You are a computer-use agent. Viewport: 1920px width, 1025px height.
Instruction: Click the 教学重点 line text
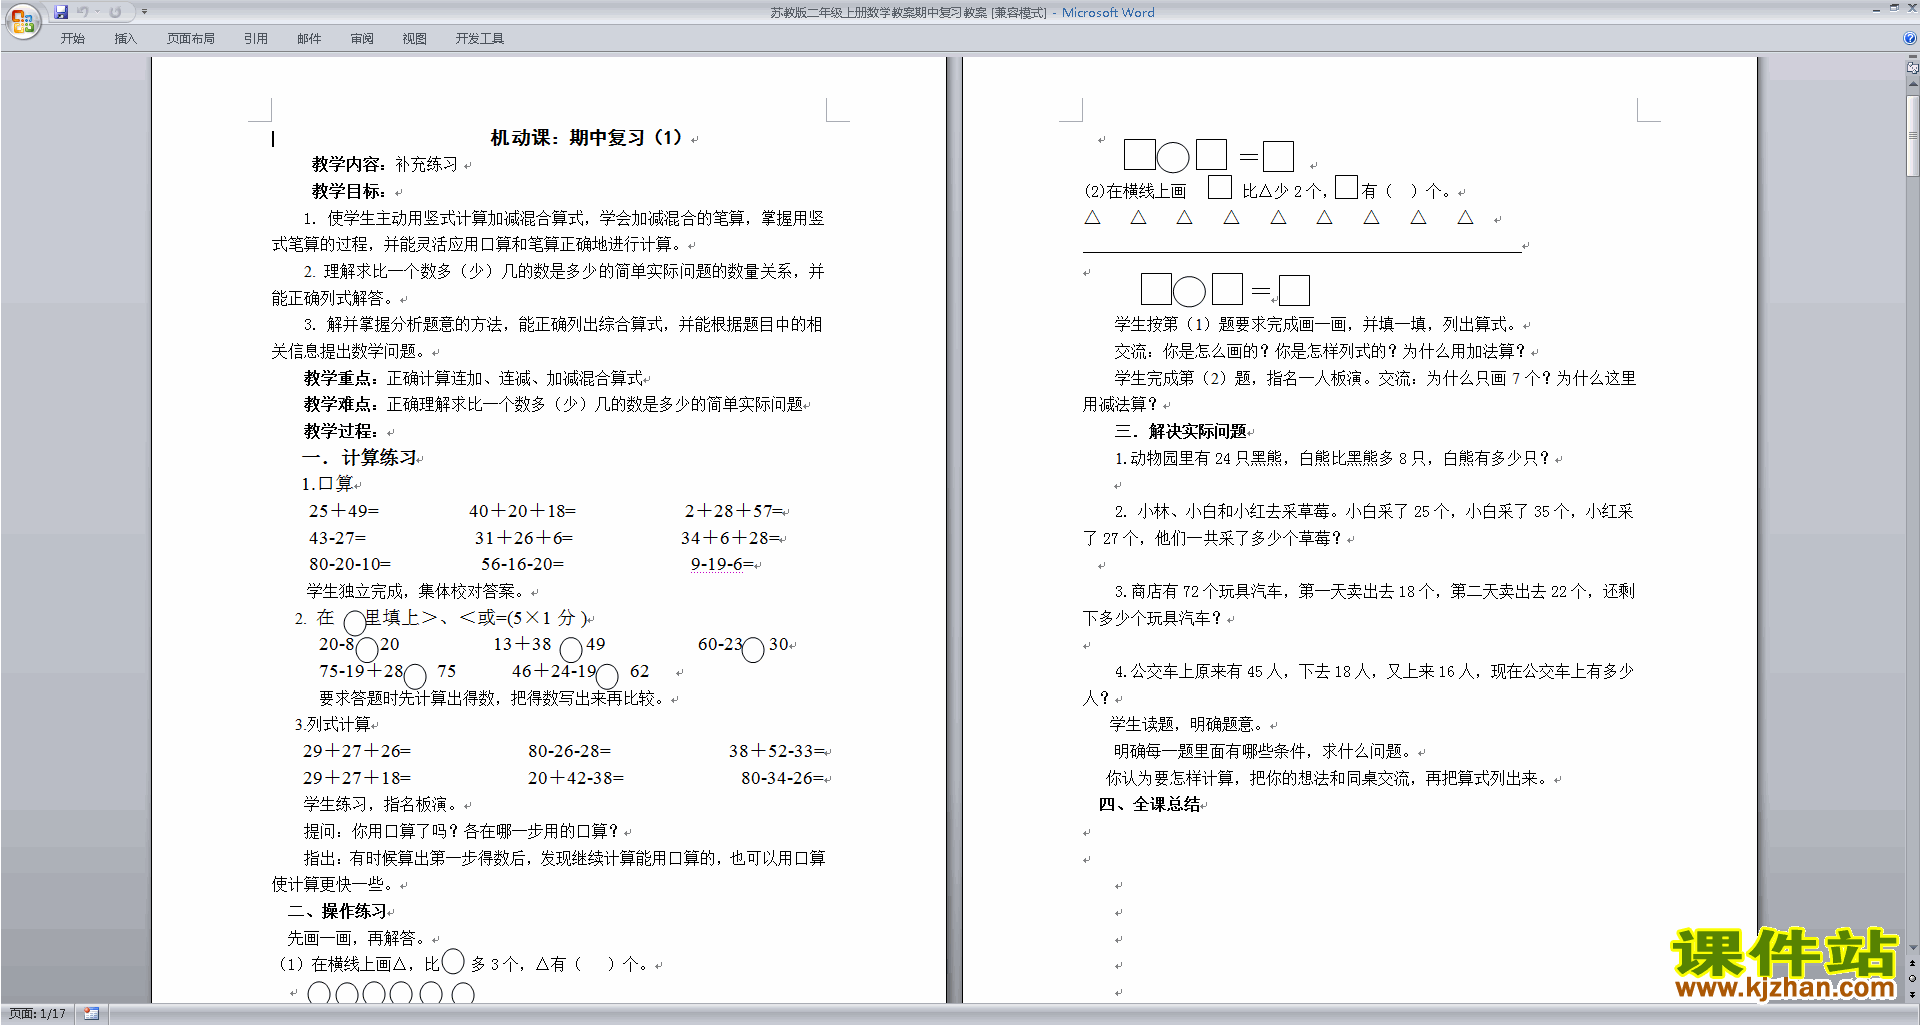click(474, 378)
